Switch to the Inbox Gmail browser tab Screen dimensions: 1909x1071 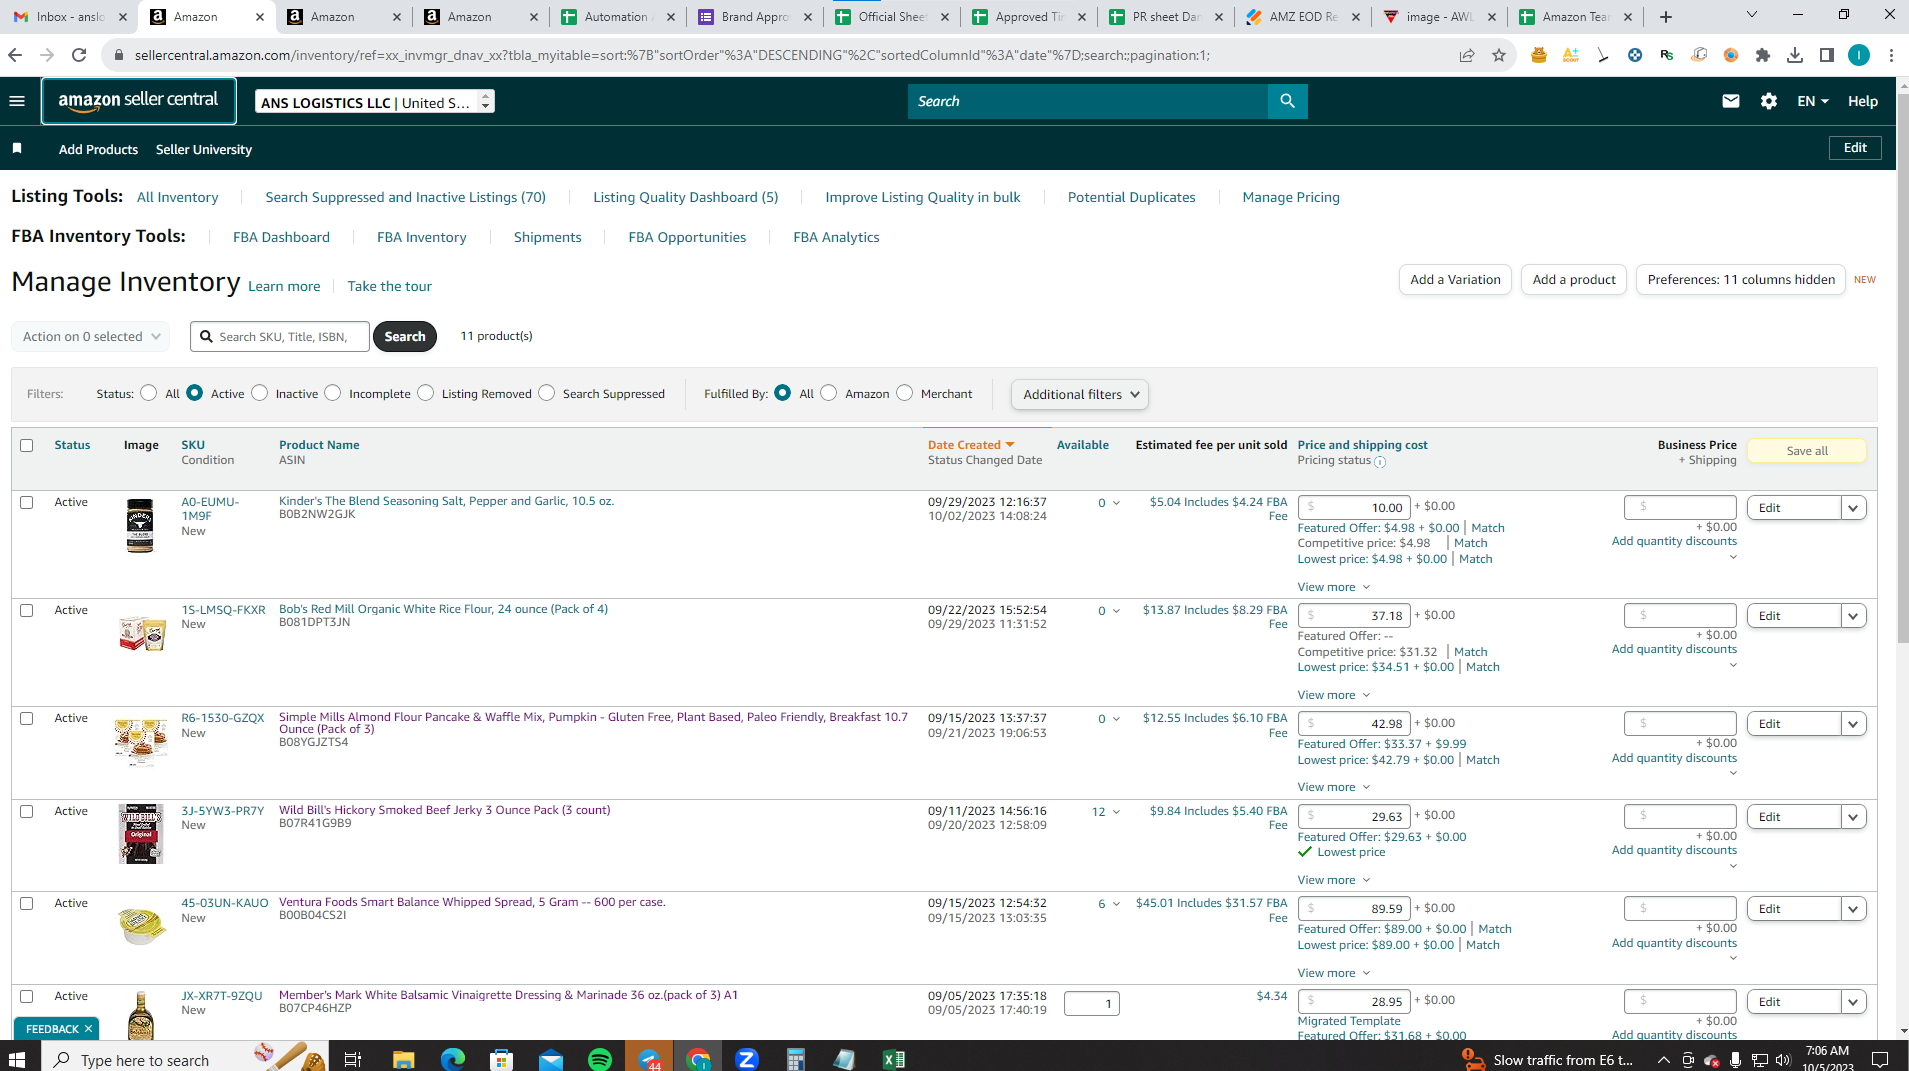(68, 17)
